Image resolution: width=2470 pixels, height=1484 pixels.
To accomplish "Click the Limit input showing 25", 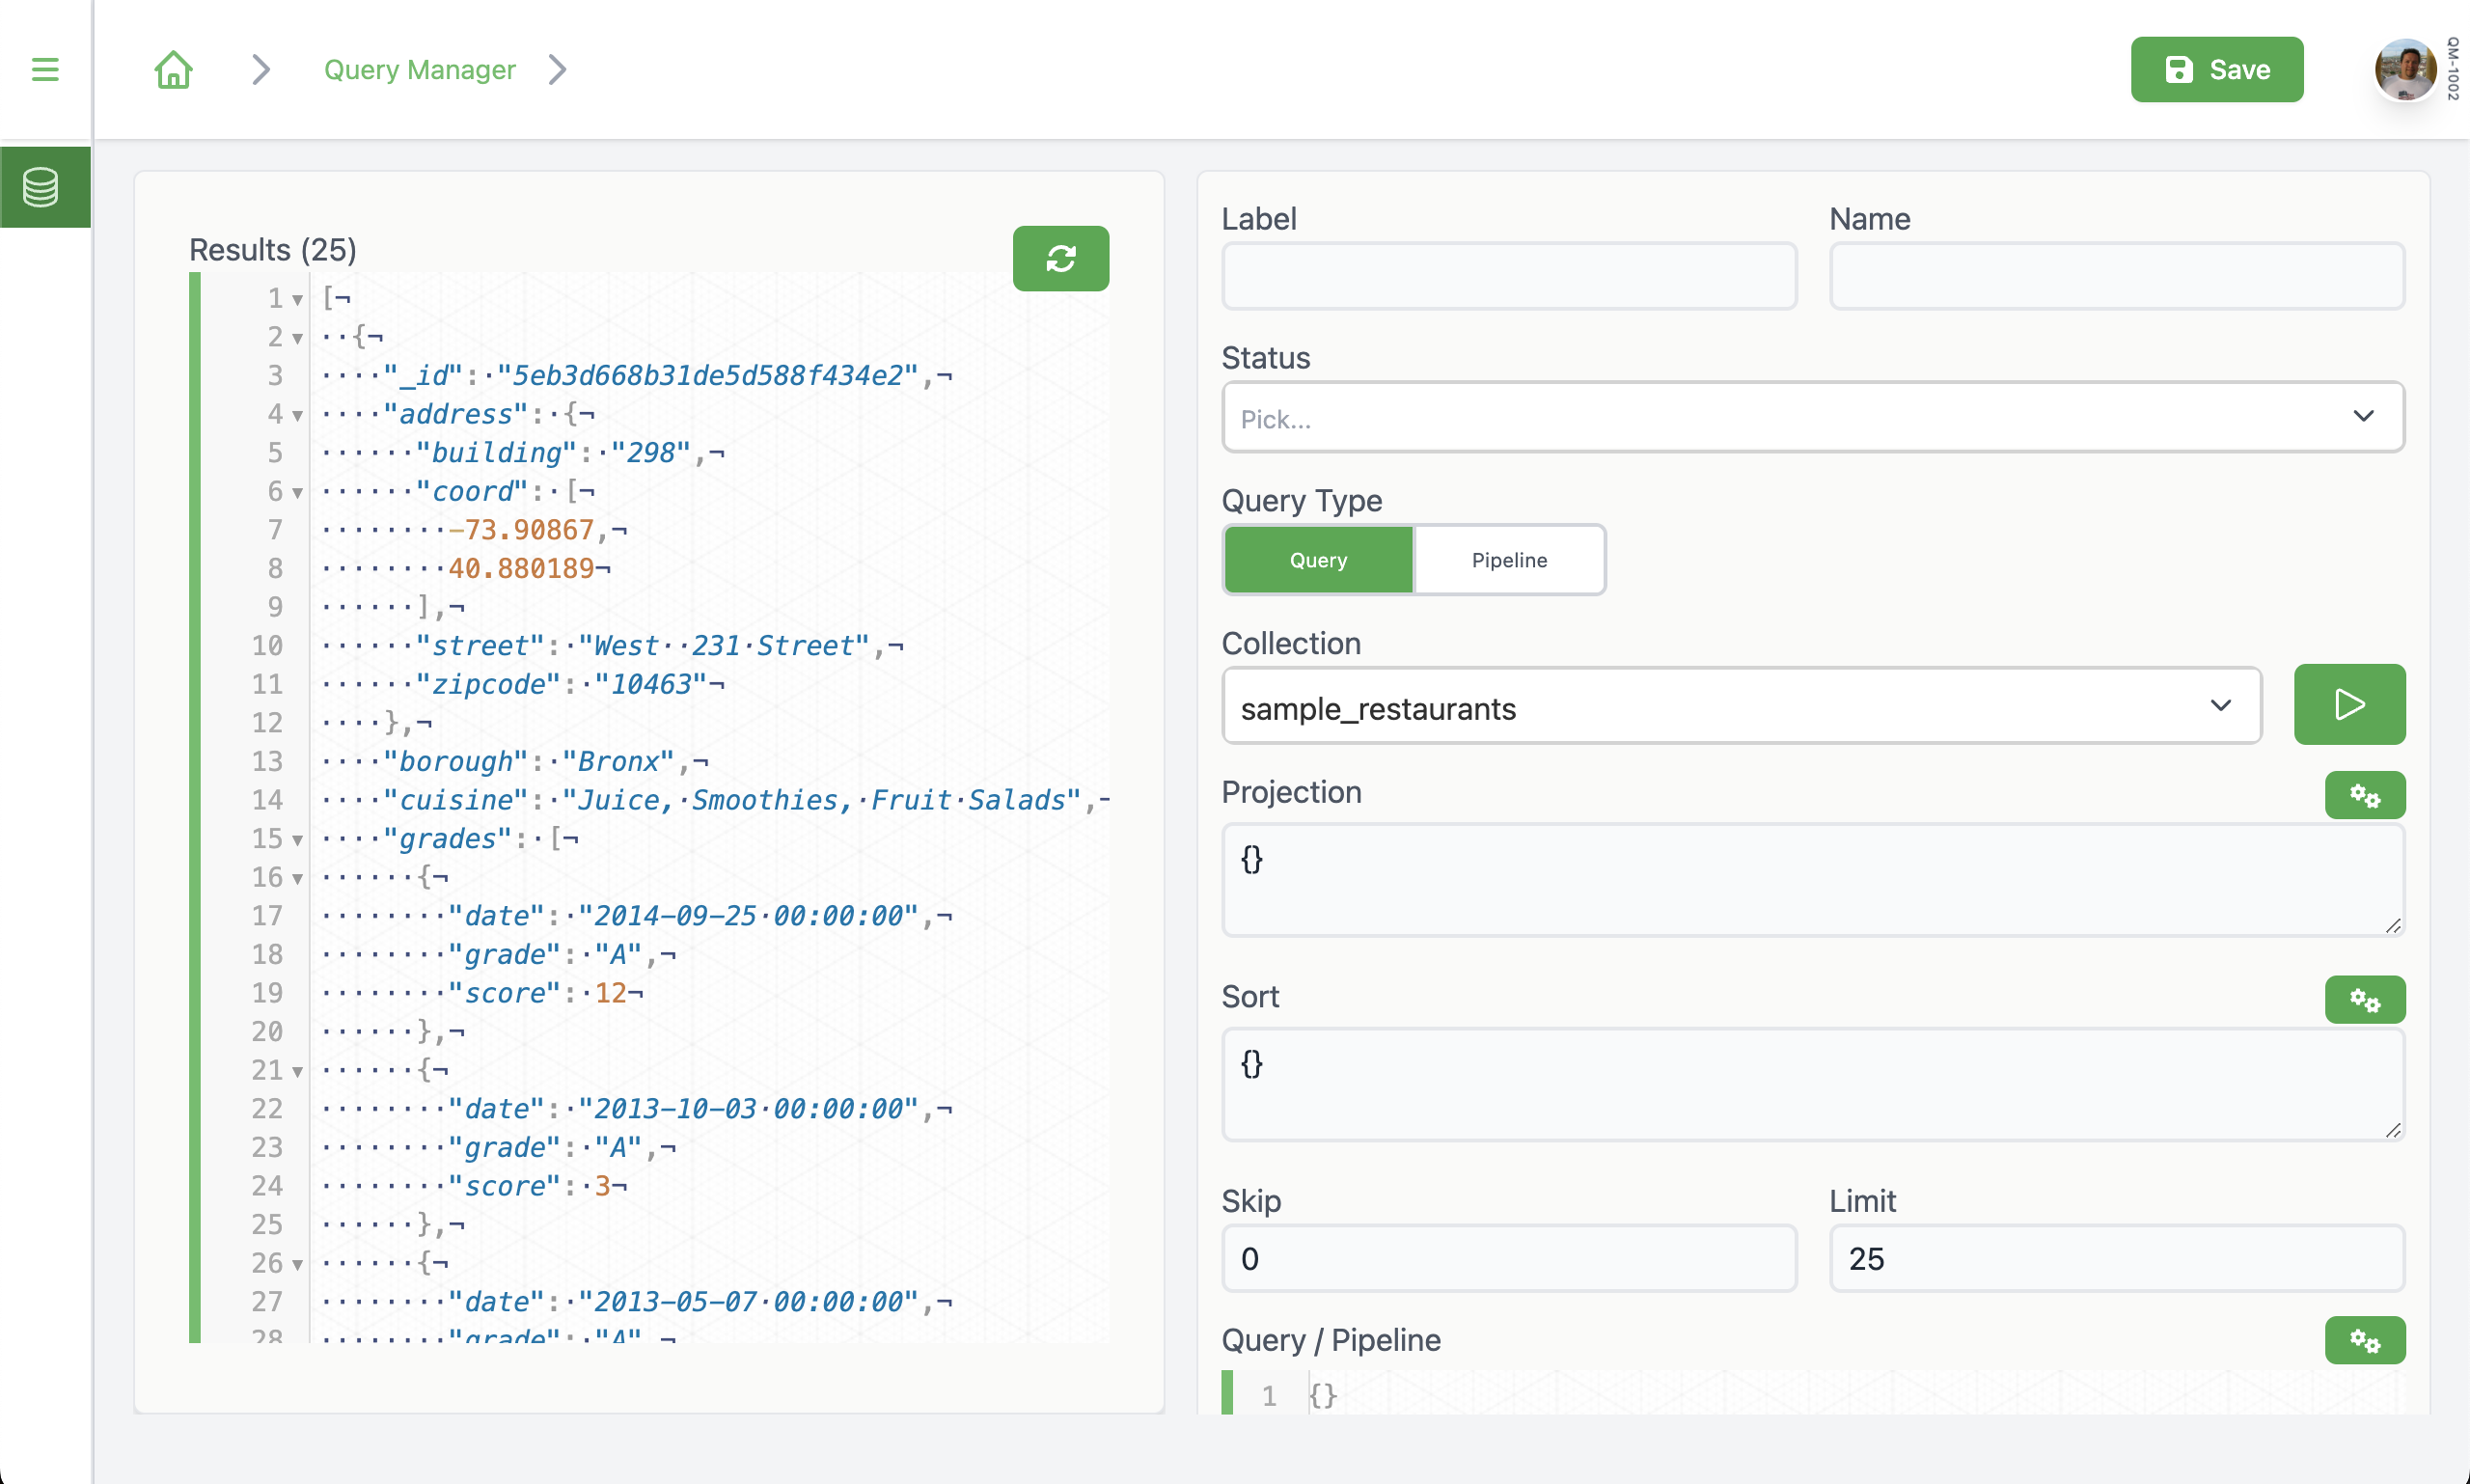I will (x=2115, y=1258).
